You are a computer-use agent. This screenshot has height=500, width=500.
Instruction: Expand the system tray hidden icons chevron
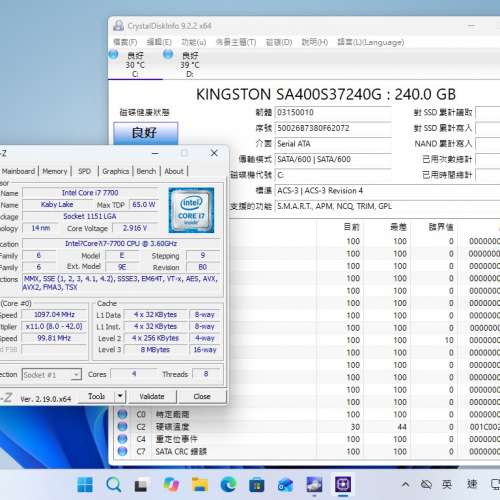pyautogui.click(x=405, y=484)
